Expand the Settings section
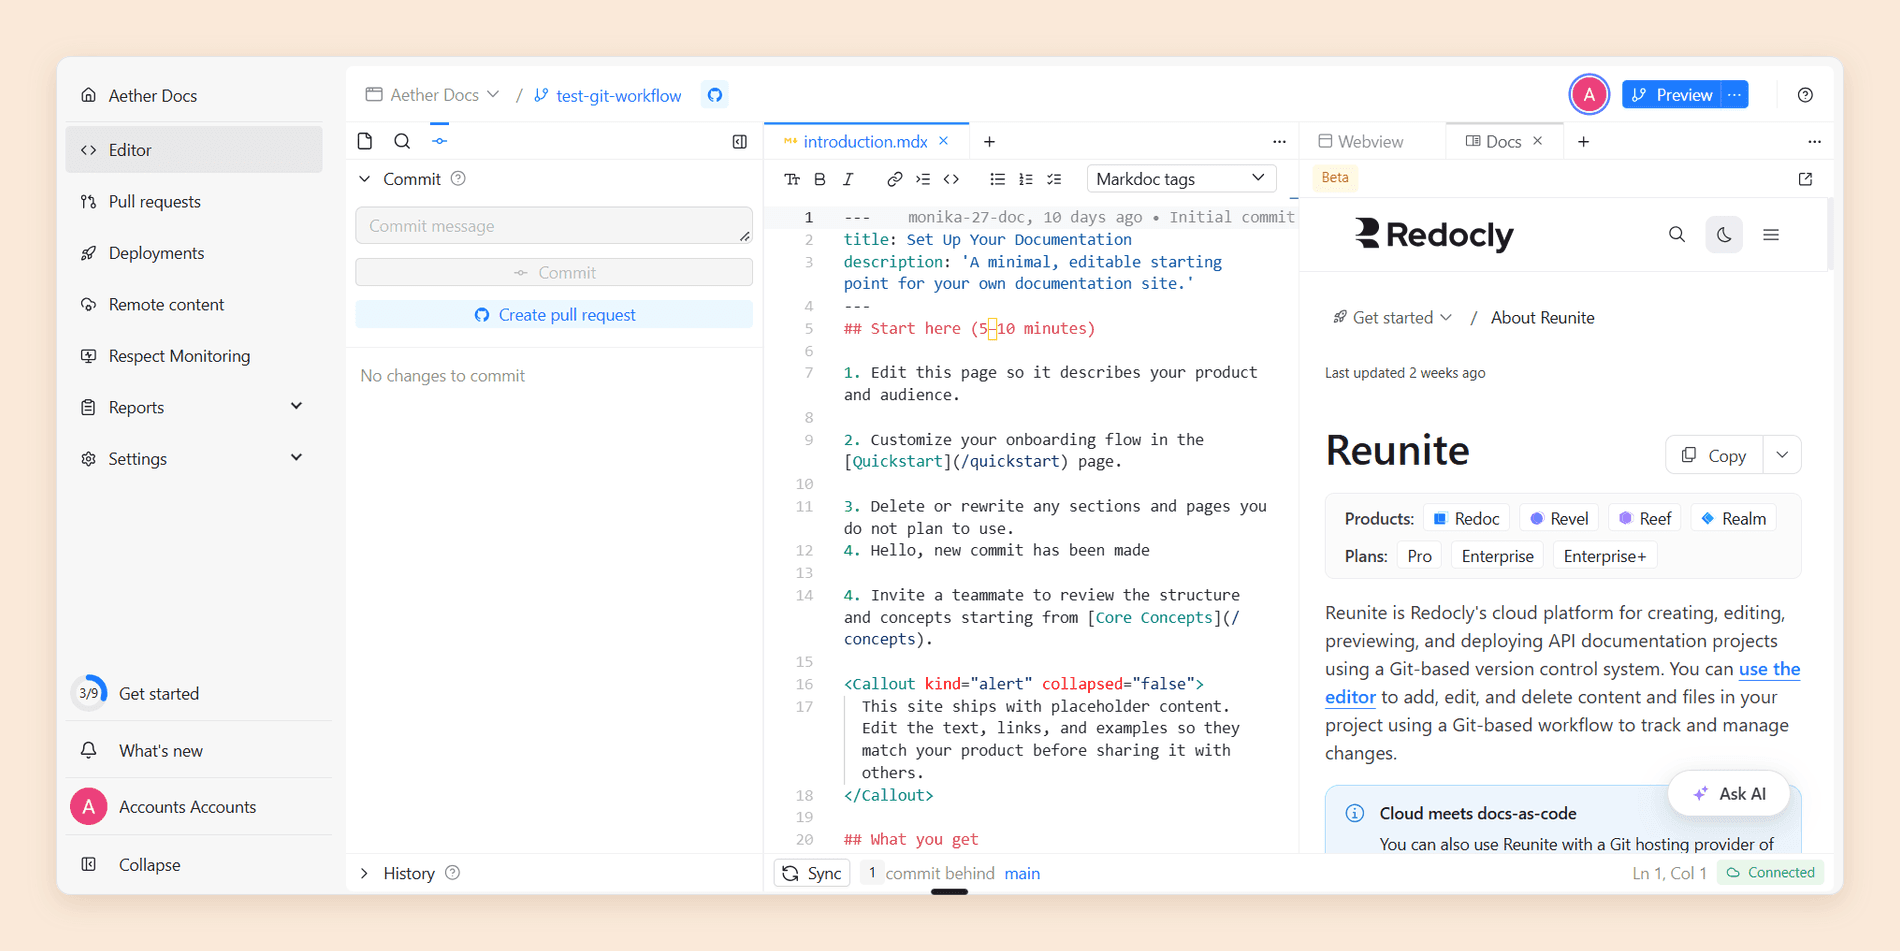 (x=194, y=459)
